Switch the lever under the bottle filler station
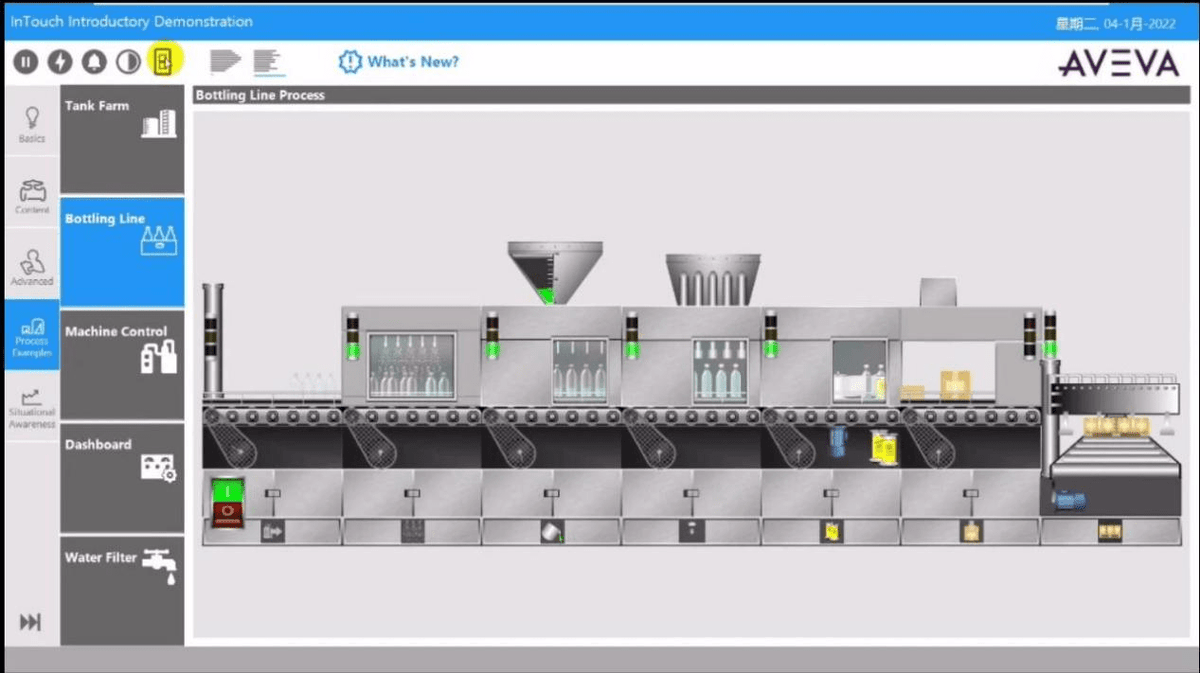Viewport: 1200px width, 673px height. 550,495
